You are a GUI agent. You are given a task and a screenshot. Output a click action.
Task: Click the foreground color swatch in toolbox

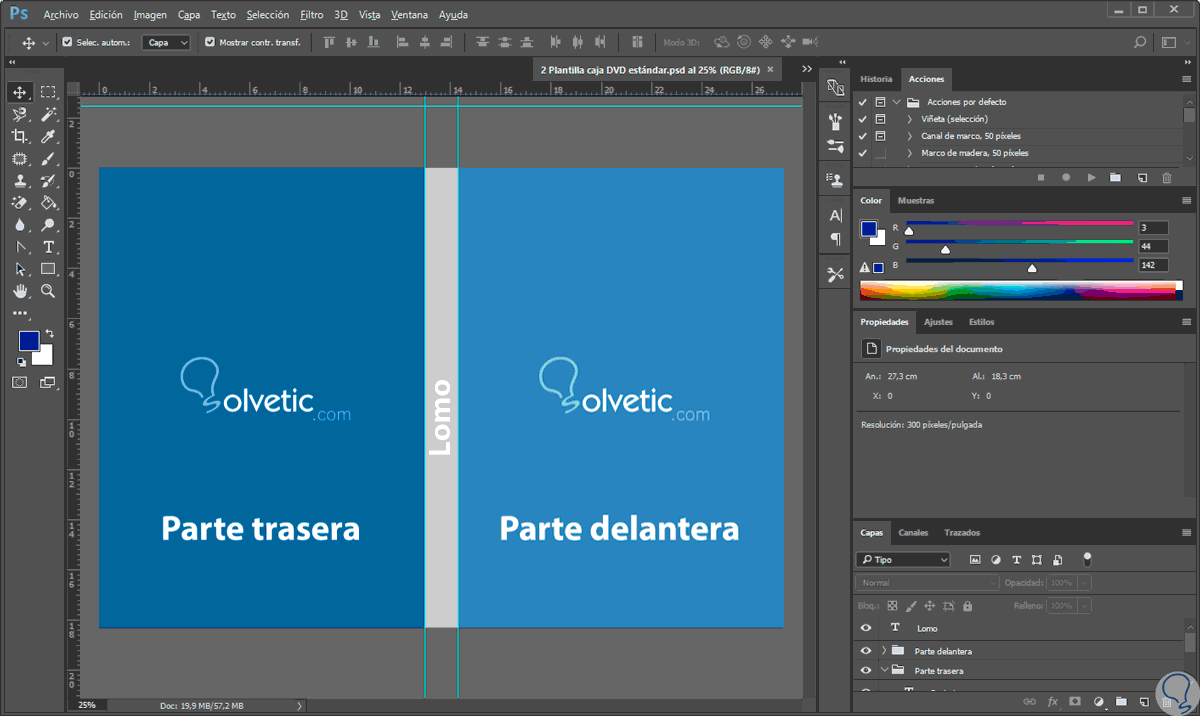tap(28, 341)
